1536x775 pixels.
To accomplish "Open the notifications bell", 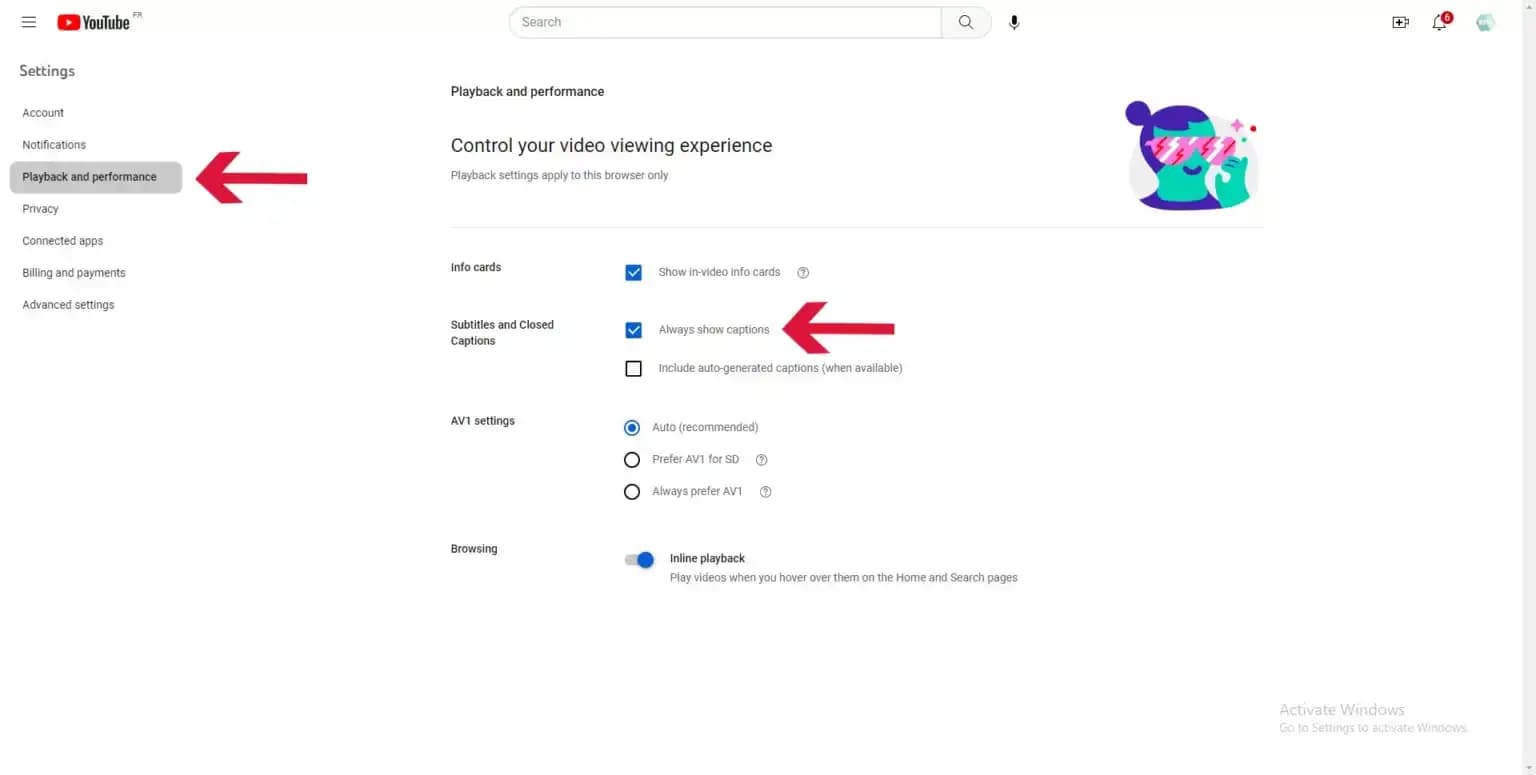I will [1440, 22].
